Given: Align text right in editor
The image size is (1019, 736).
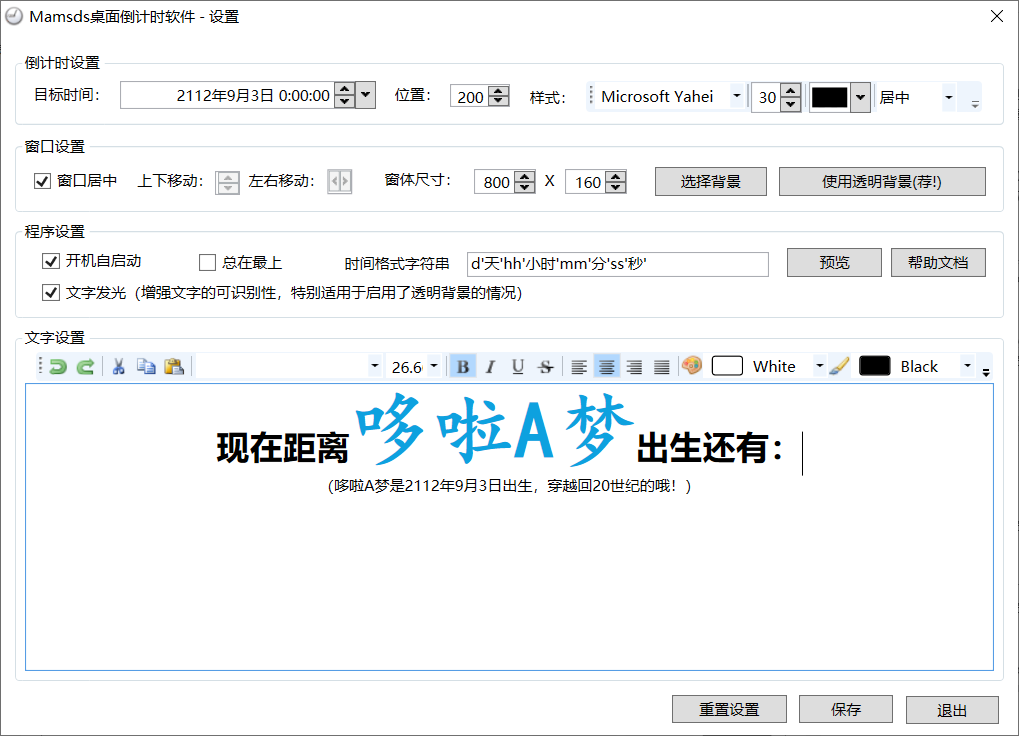Looking at the screenshot, I should point(634,366).
